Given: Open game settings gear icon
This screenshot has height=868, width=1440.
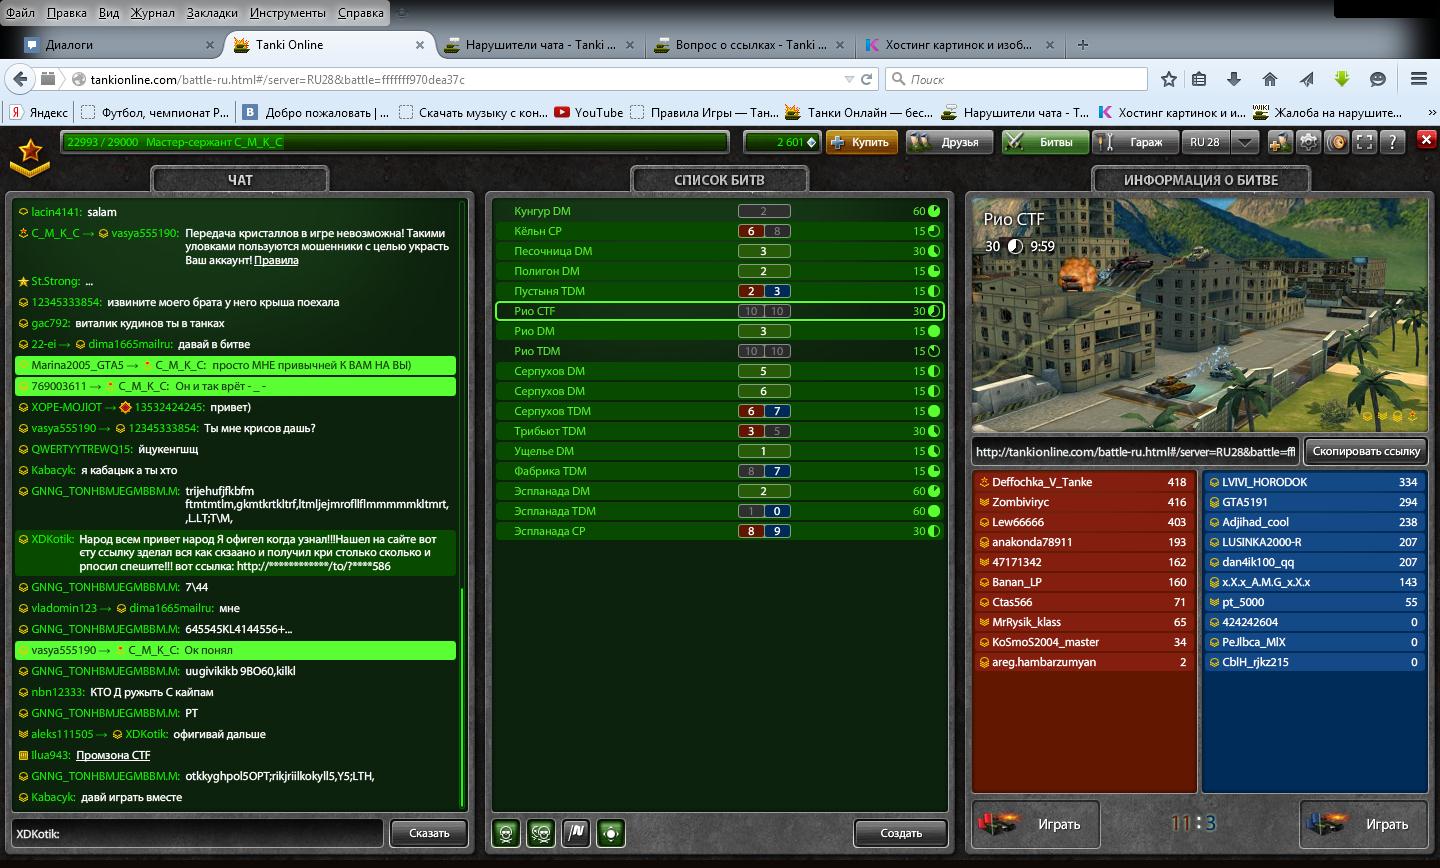Looking at the screenshot, I should [1308, 142].
